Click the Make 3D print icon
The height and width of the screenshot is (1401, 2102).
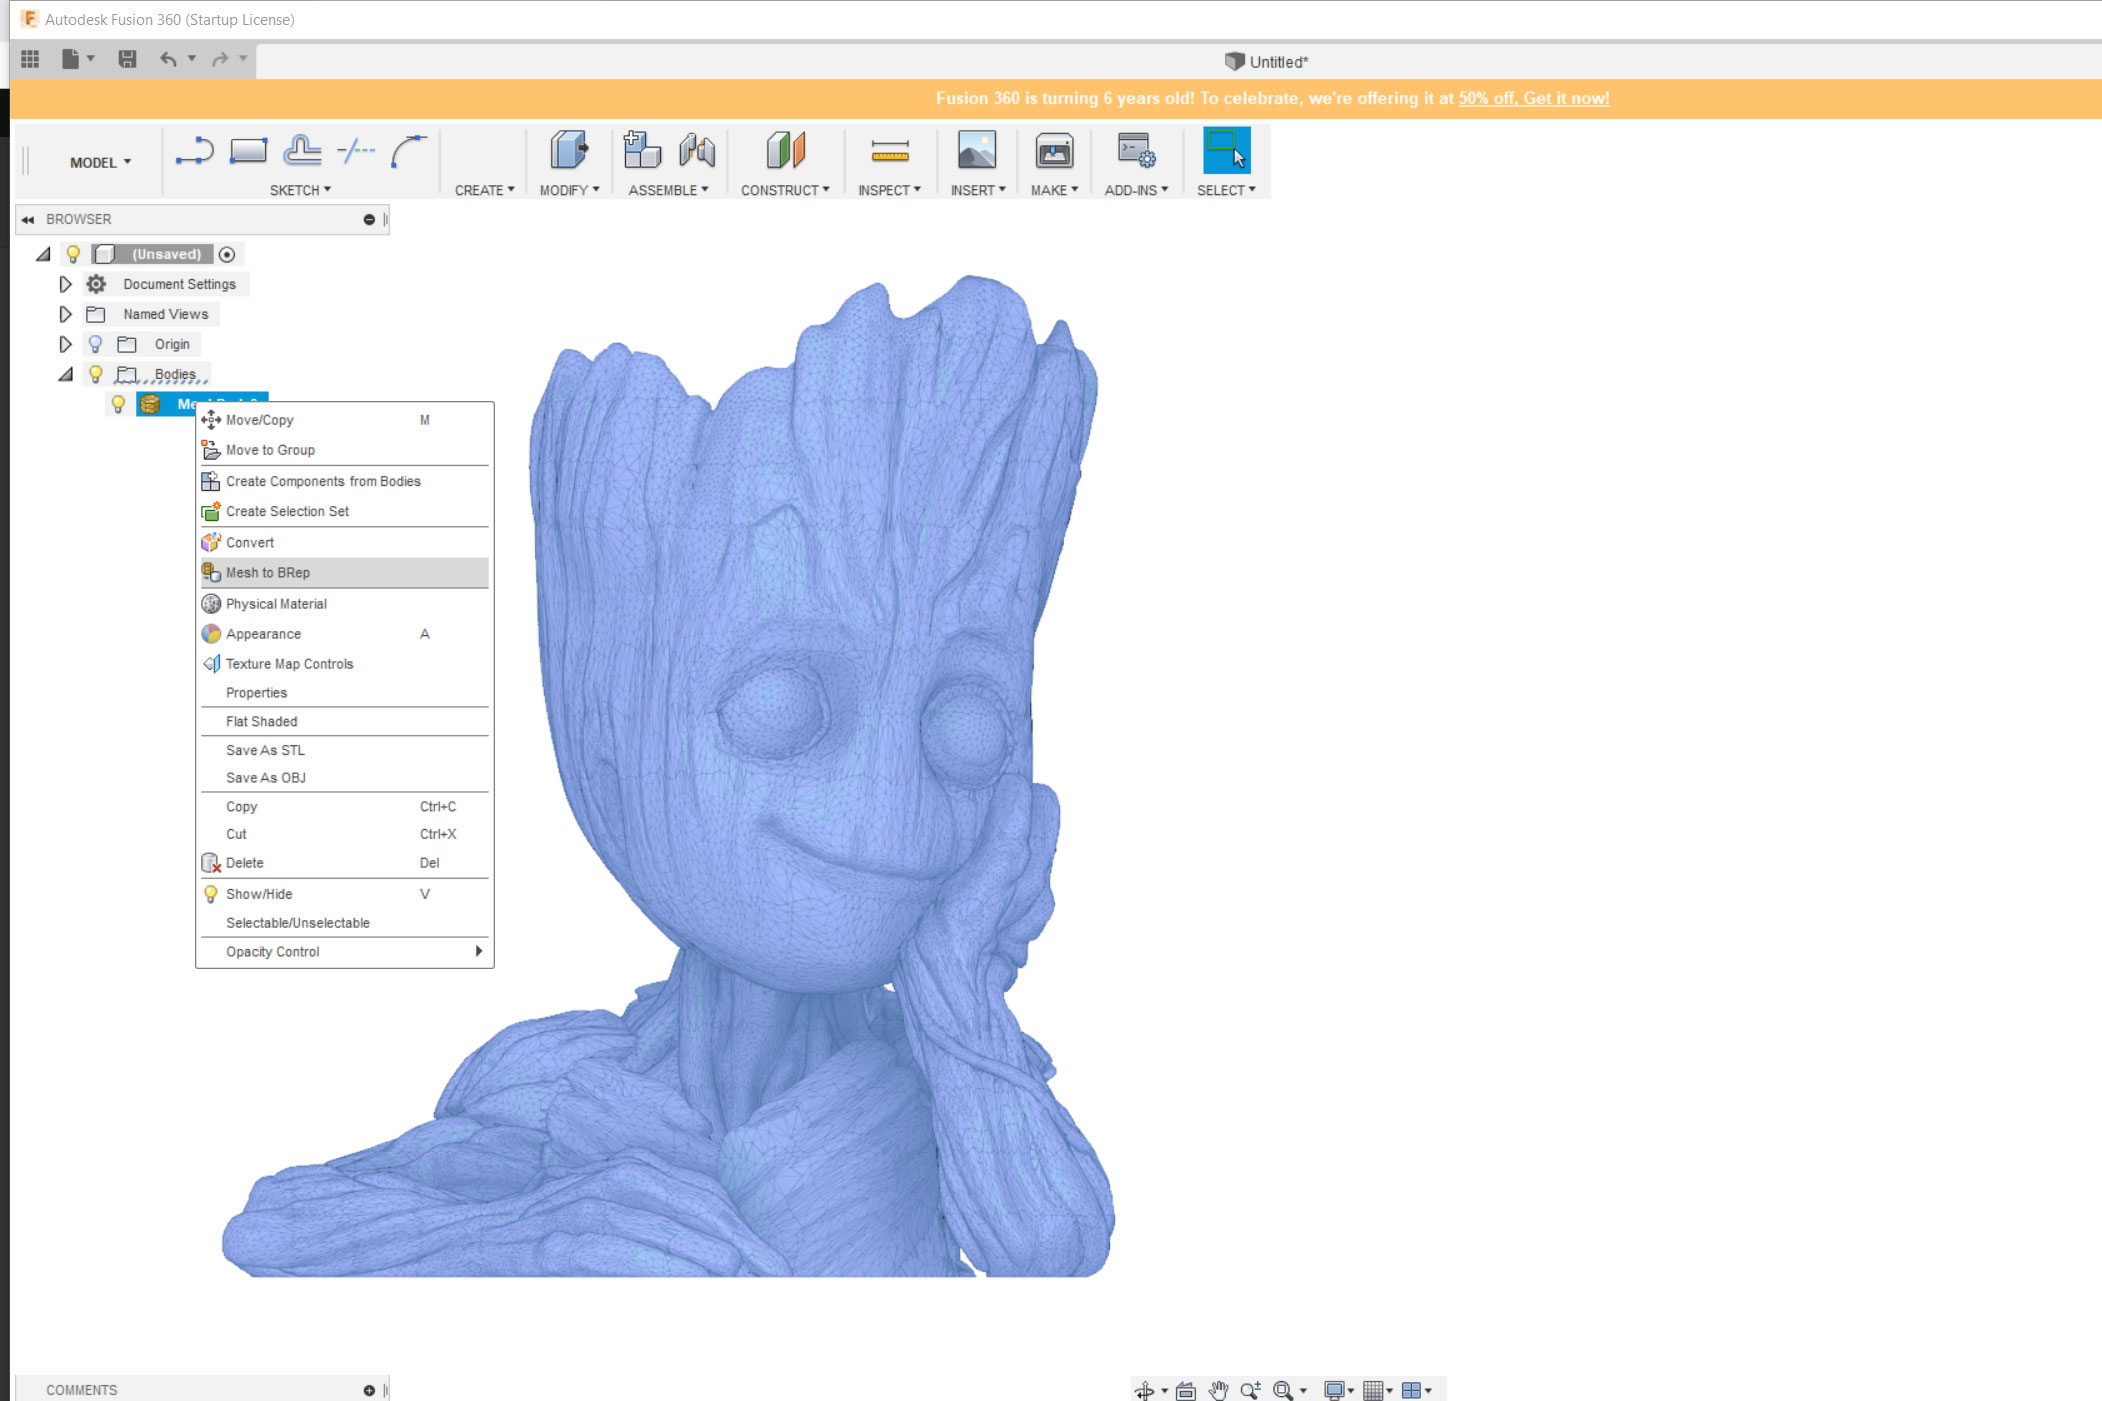(1054, 151)
